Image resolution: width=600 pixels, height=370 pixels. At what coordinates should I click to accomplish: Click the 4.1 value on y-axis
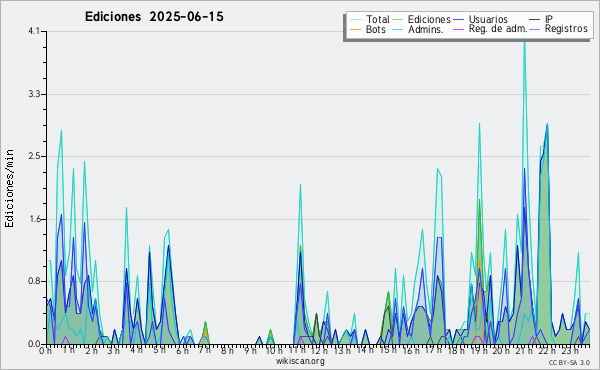coord(34,31)
